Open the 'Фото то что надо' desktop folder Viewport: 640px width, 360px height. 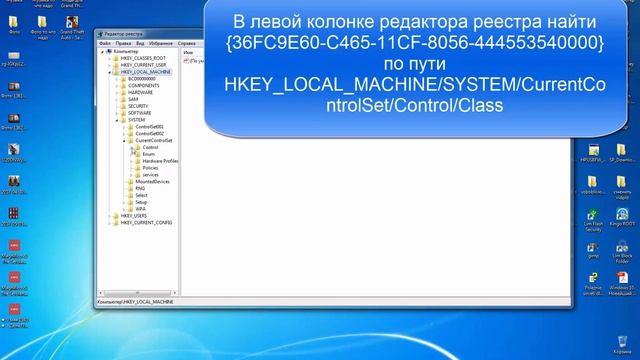point(42,28)
